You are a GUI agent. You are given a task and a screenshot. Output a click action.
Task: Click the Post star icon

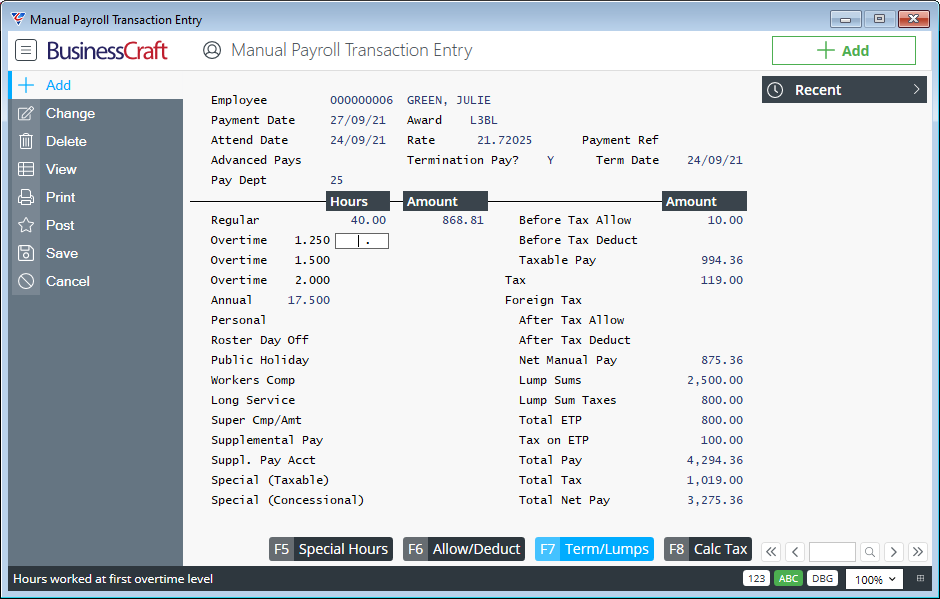[x=26, y=225]
